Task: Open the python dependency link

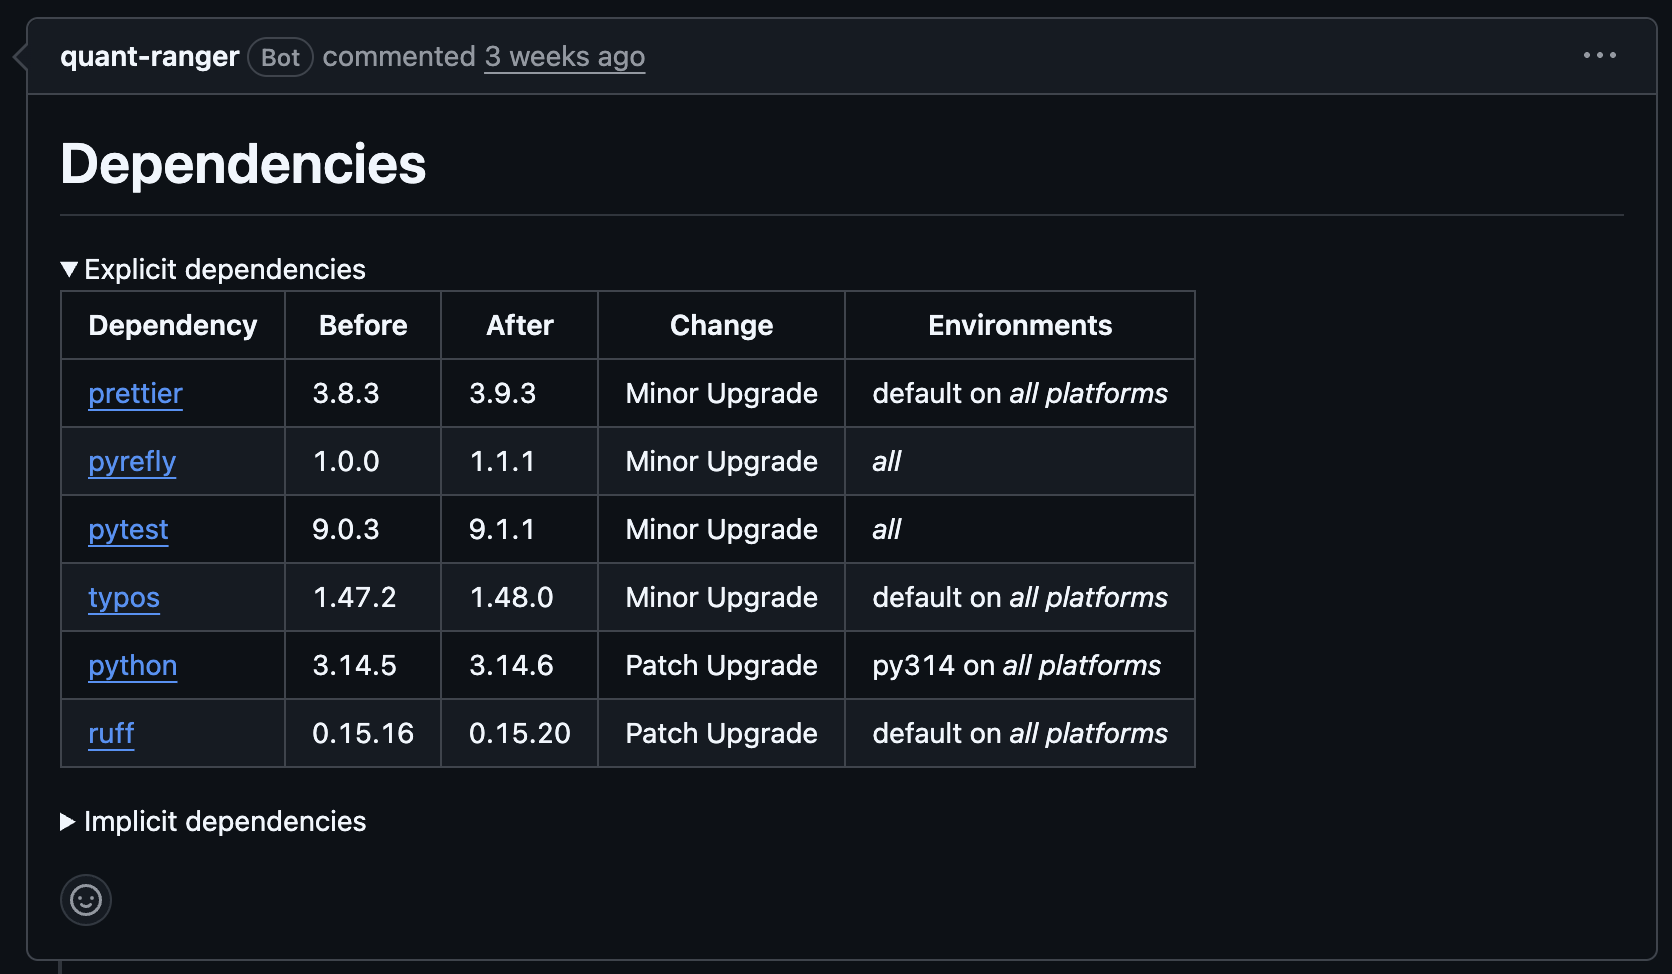Action: (x=132, y=666)
